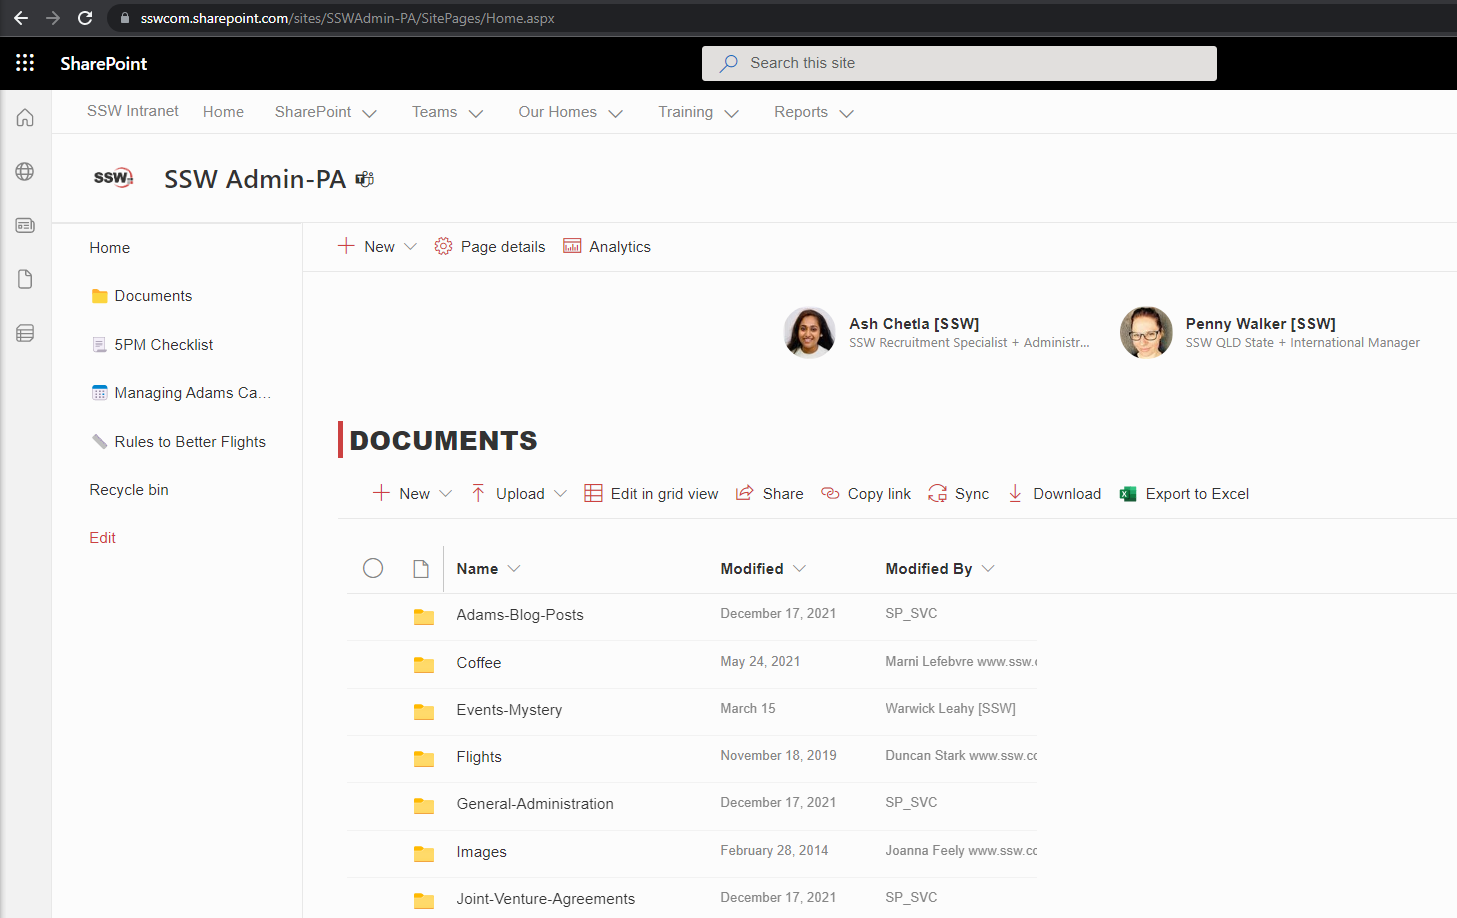Image resolution: width=1457 pixels, height=918 pixels.
Task: Open the news icon in left rail
Action: click(25, 226)
